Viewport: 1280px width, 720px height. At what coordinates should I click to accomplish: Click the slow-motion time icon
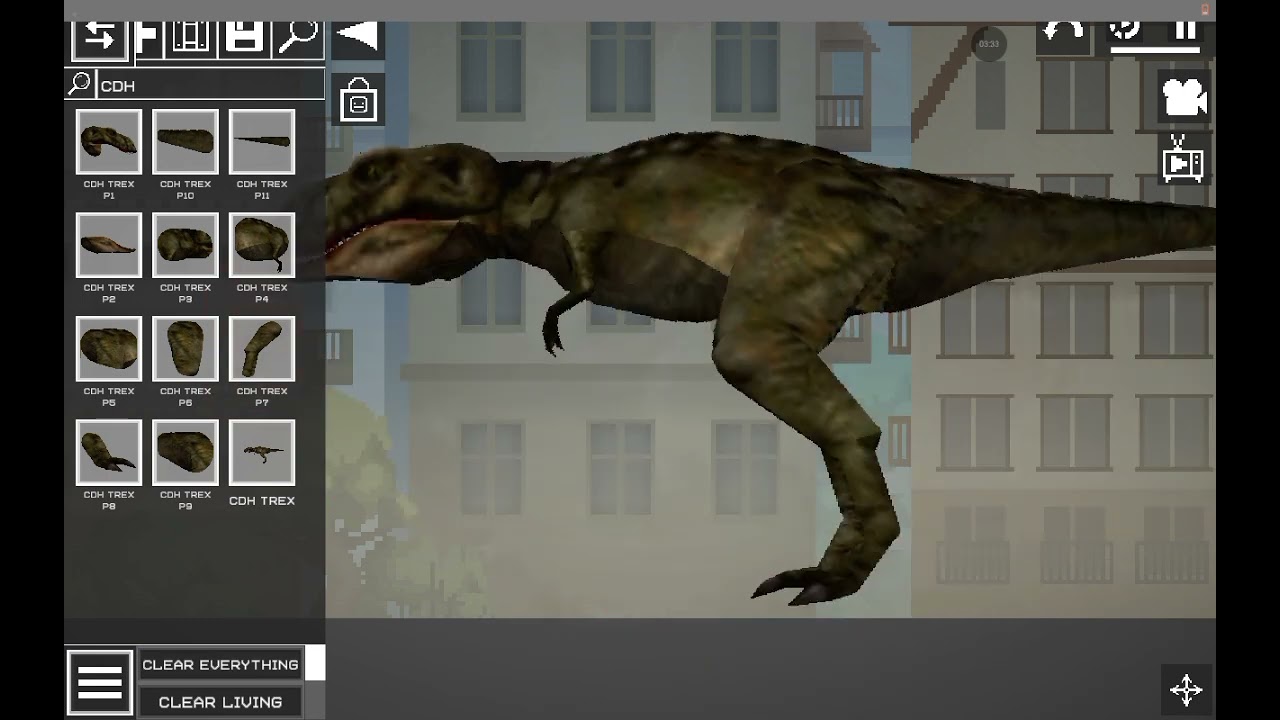1126,30
